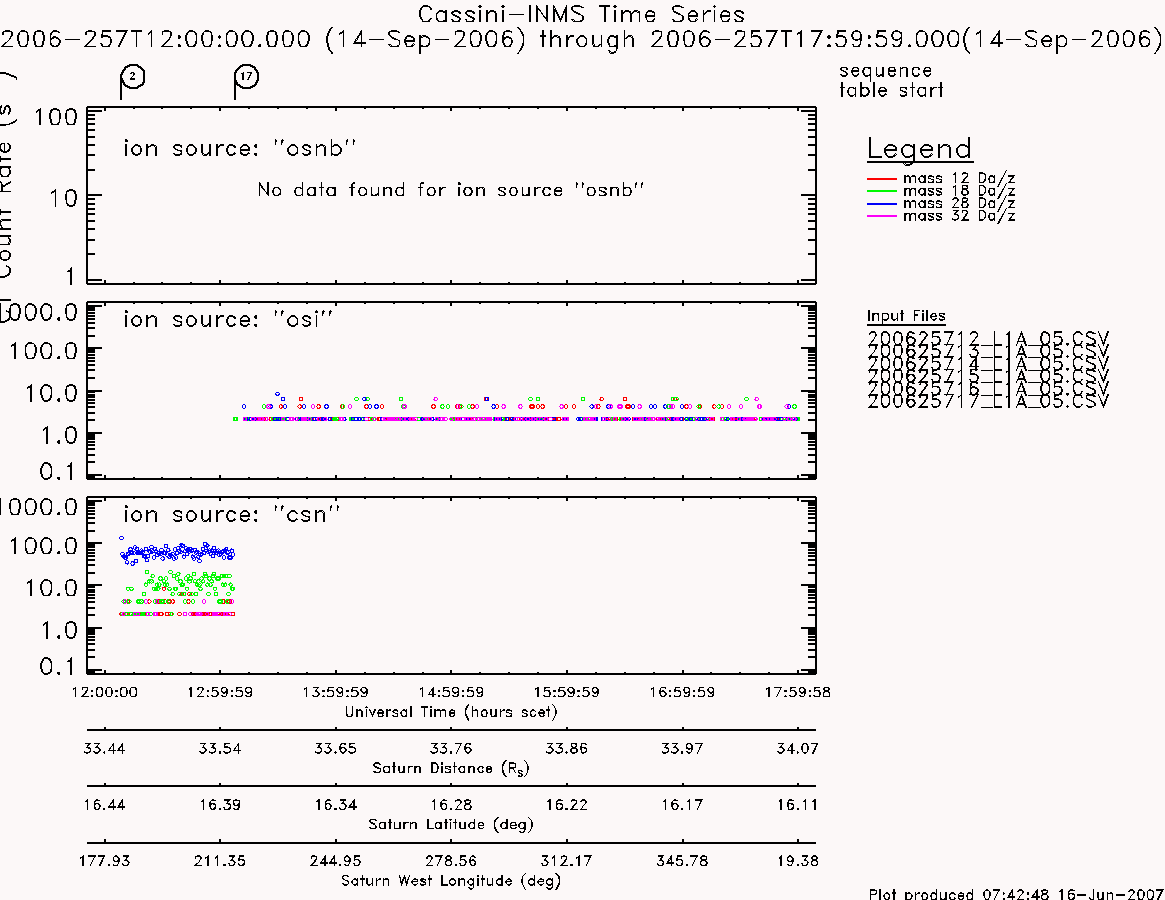Click the Saturn Distance axis title
Image resolution: width=1165 pixels, height=900 pixels.
point(451,768)
